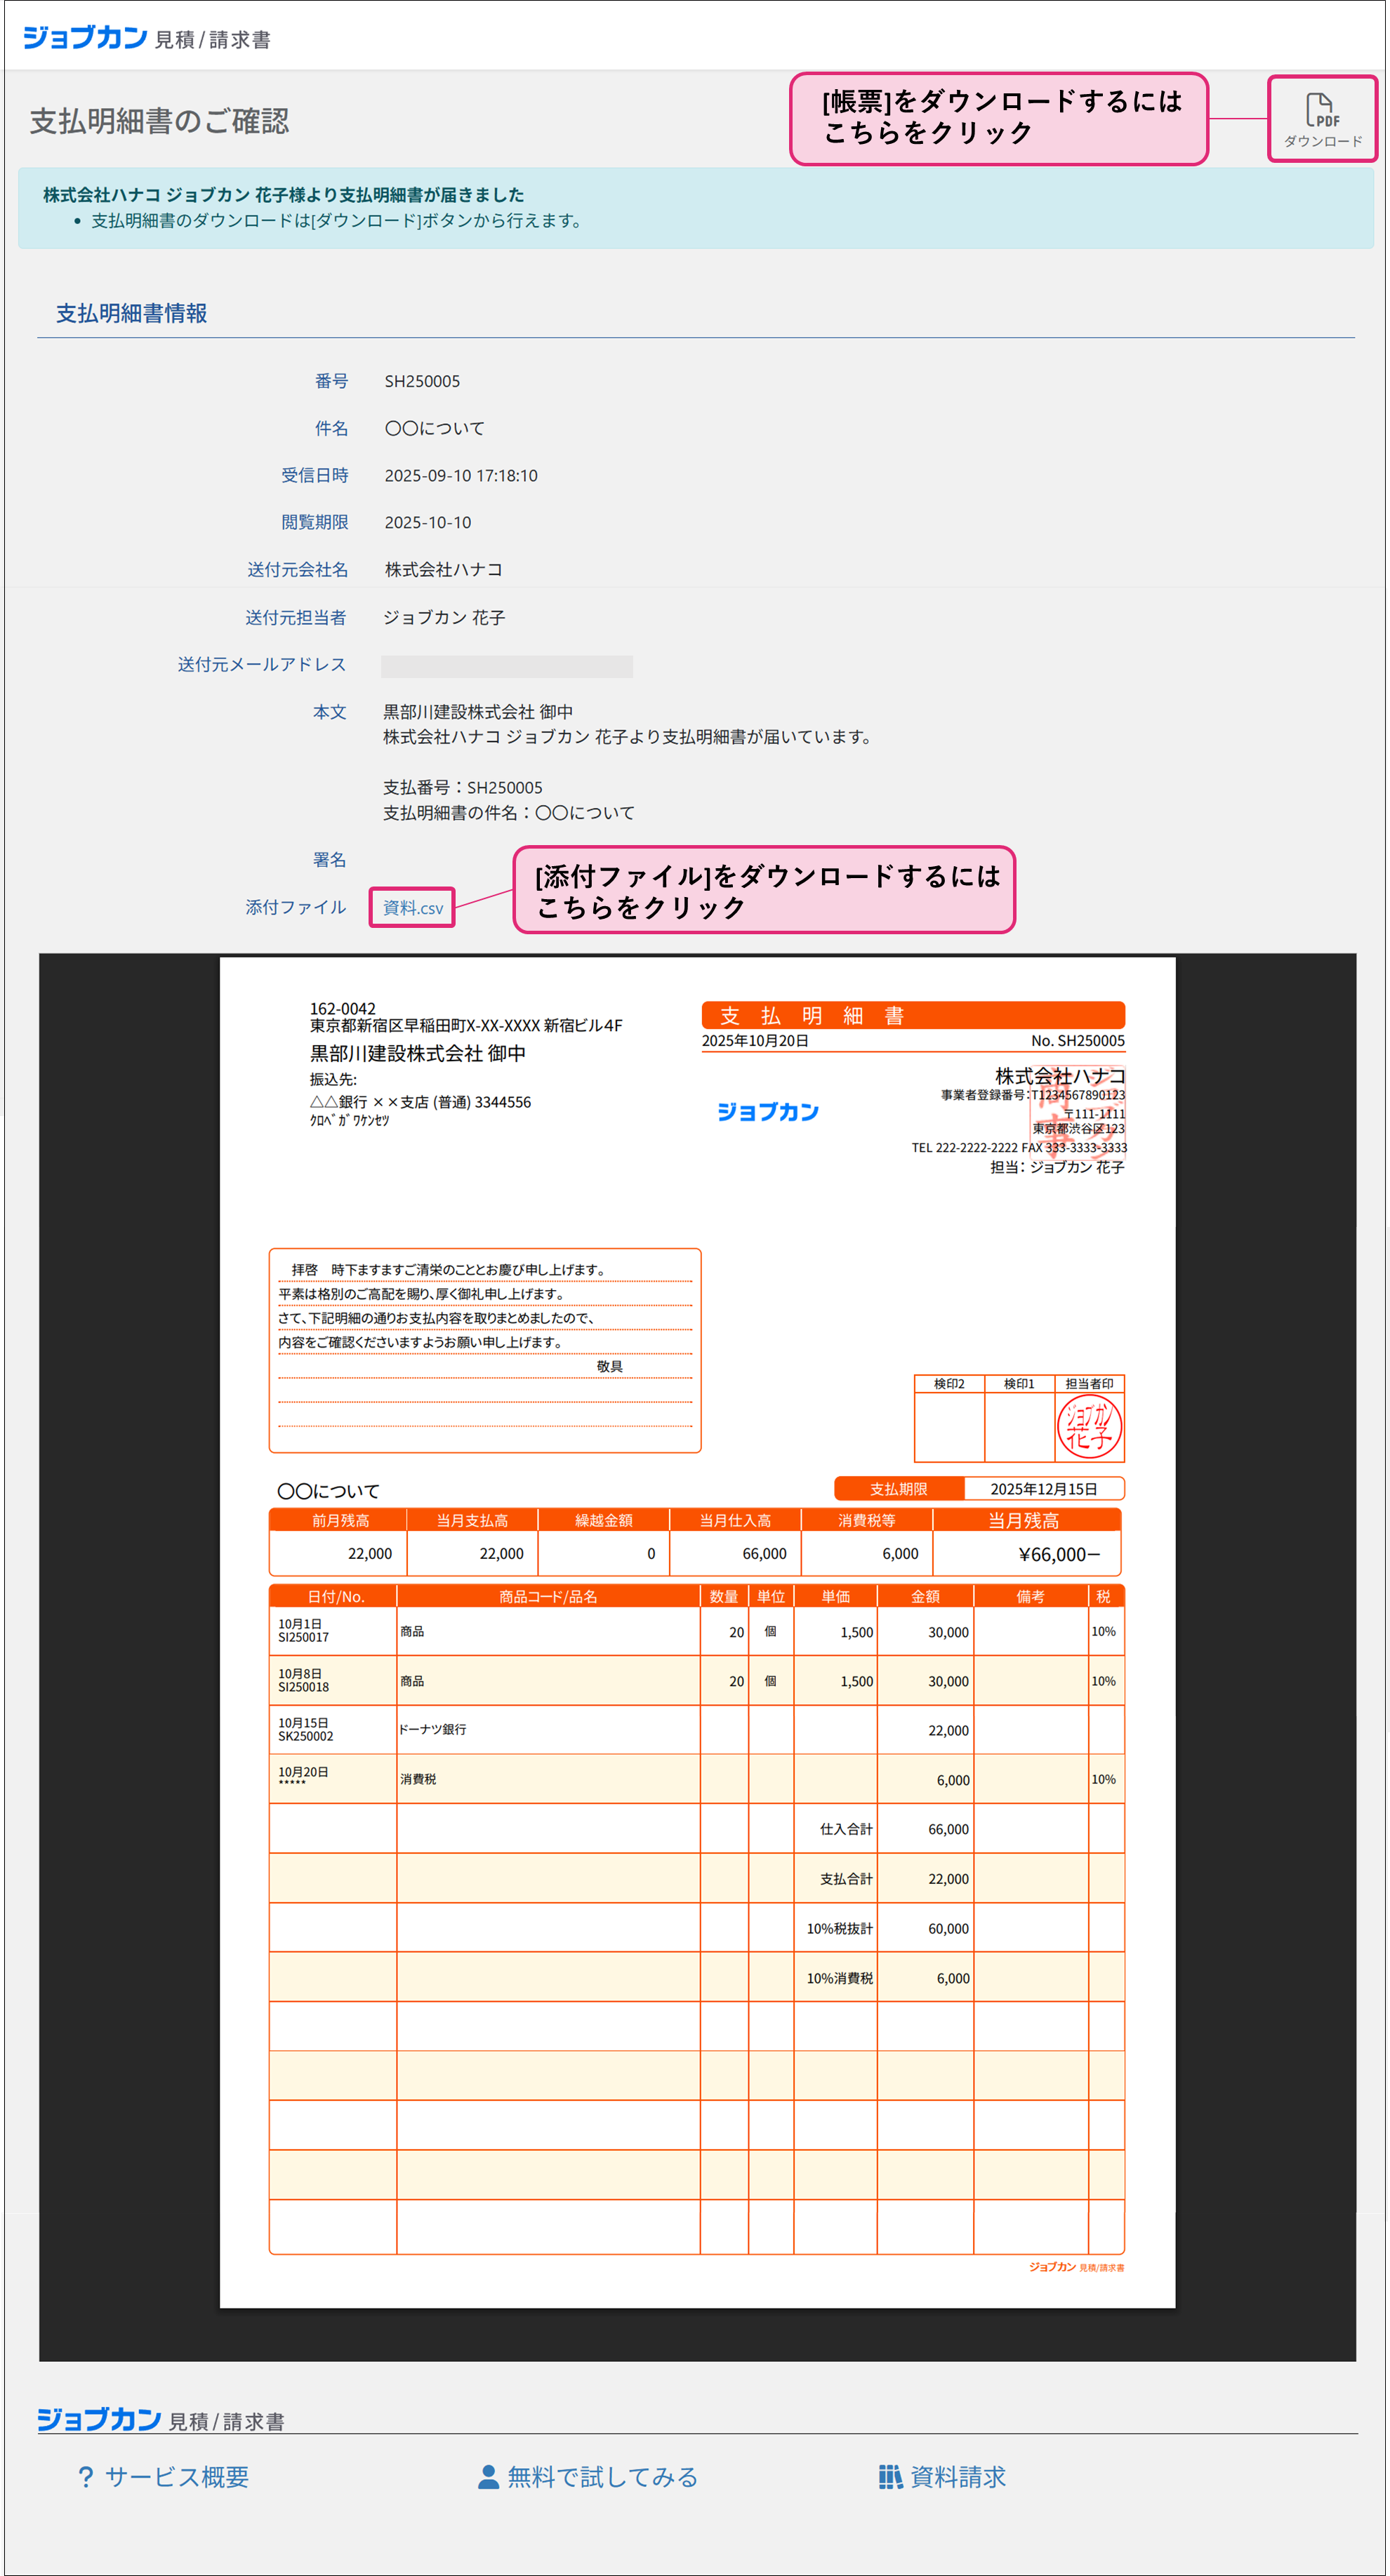This screenshot has width=1390, height=2576.
Task: Open the 資料請求 footer link
Action: tap(957, 2477)
